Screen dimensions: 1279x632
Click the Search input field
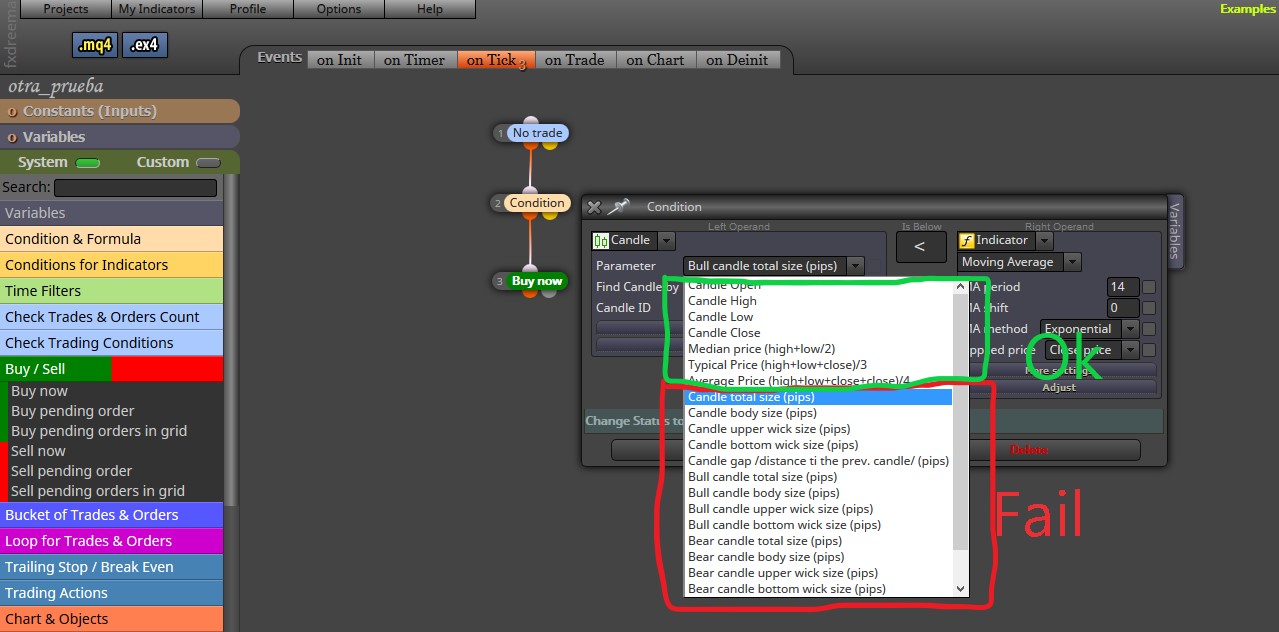(135, 188)
